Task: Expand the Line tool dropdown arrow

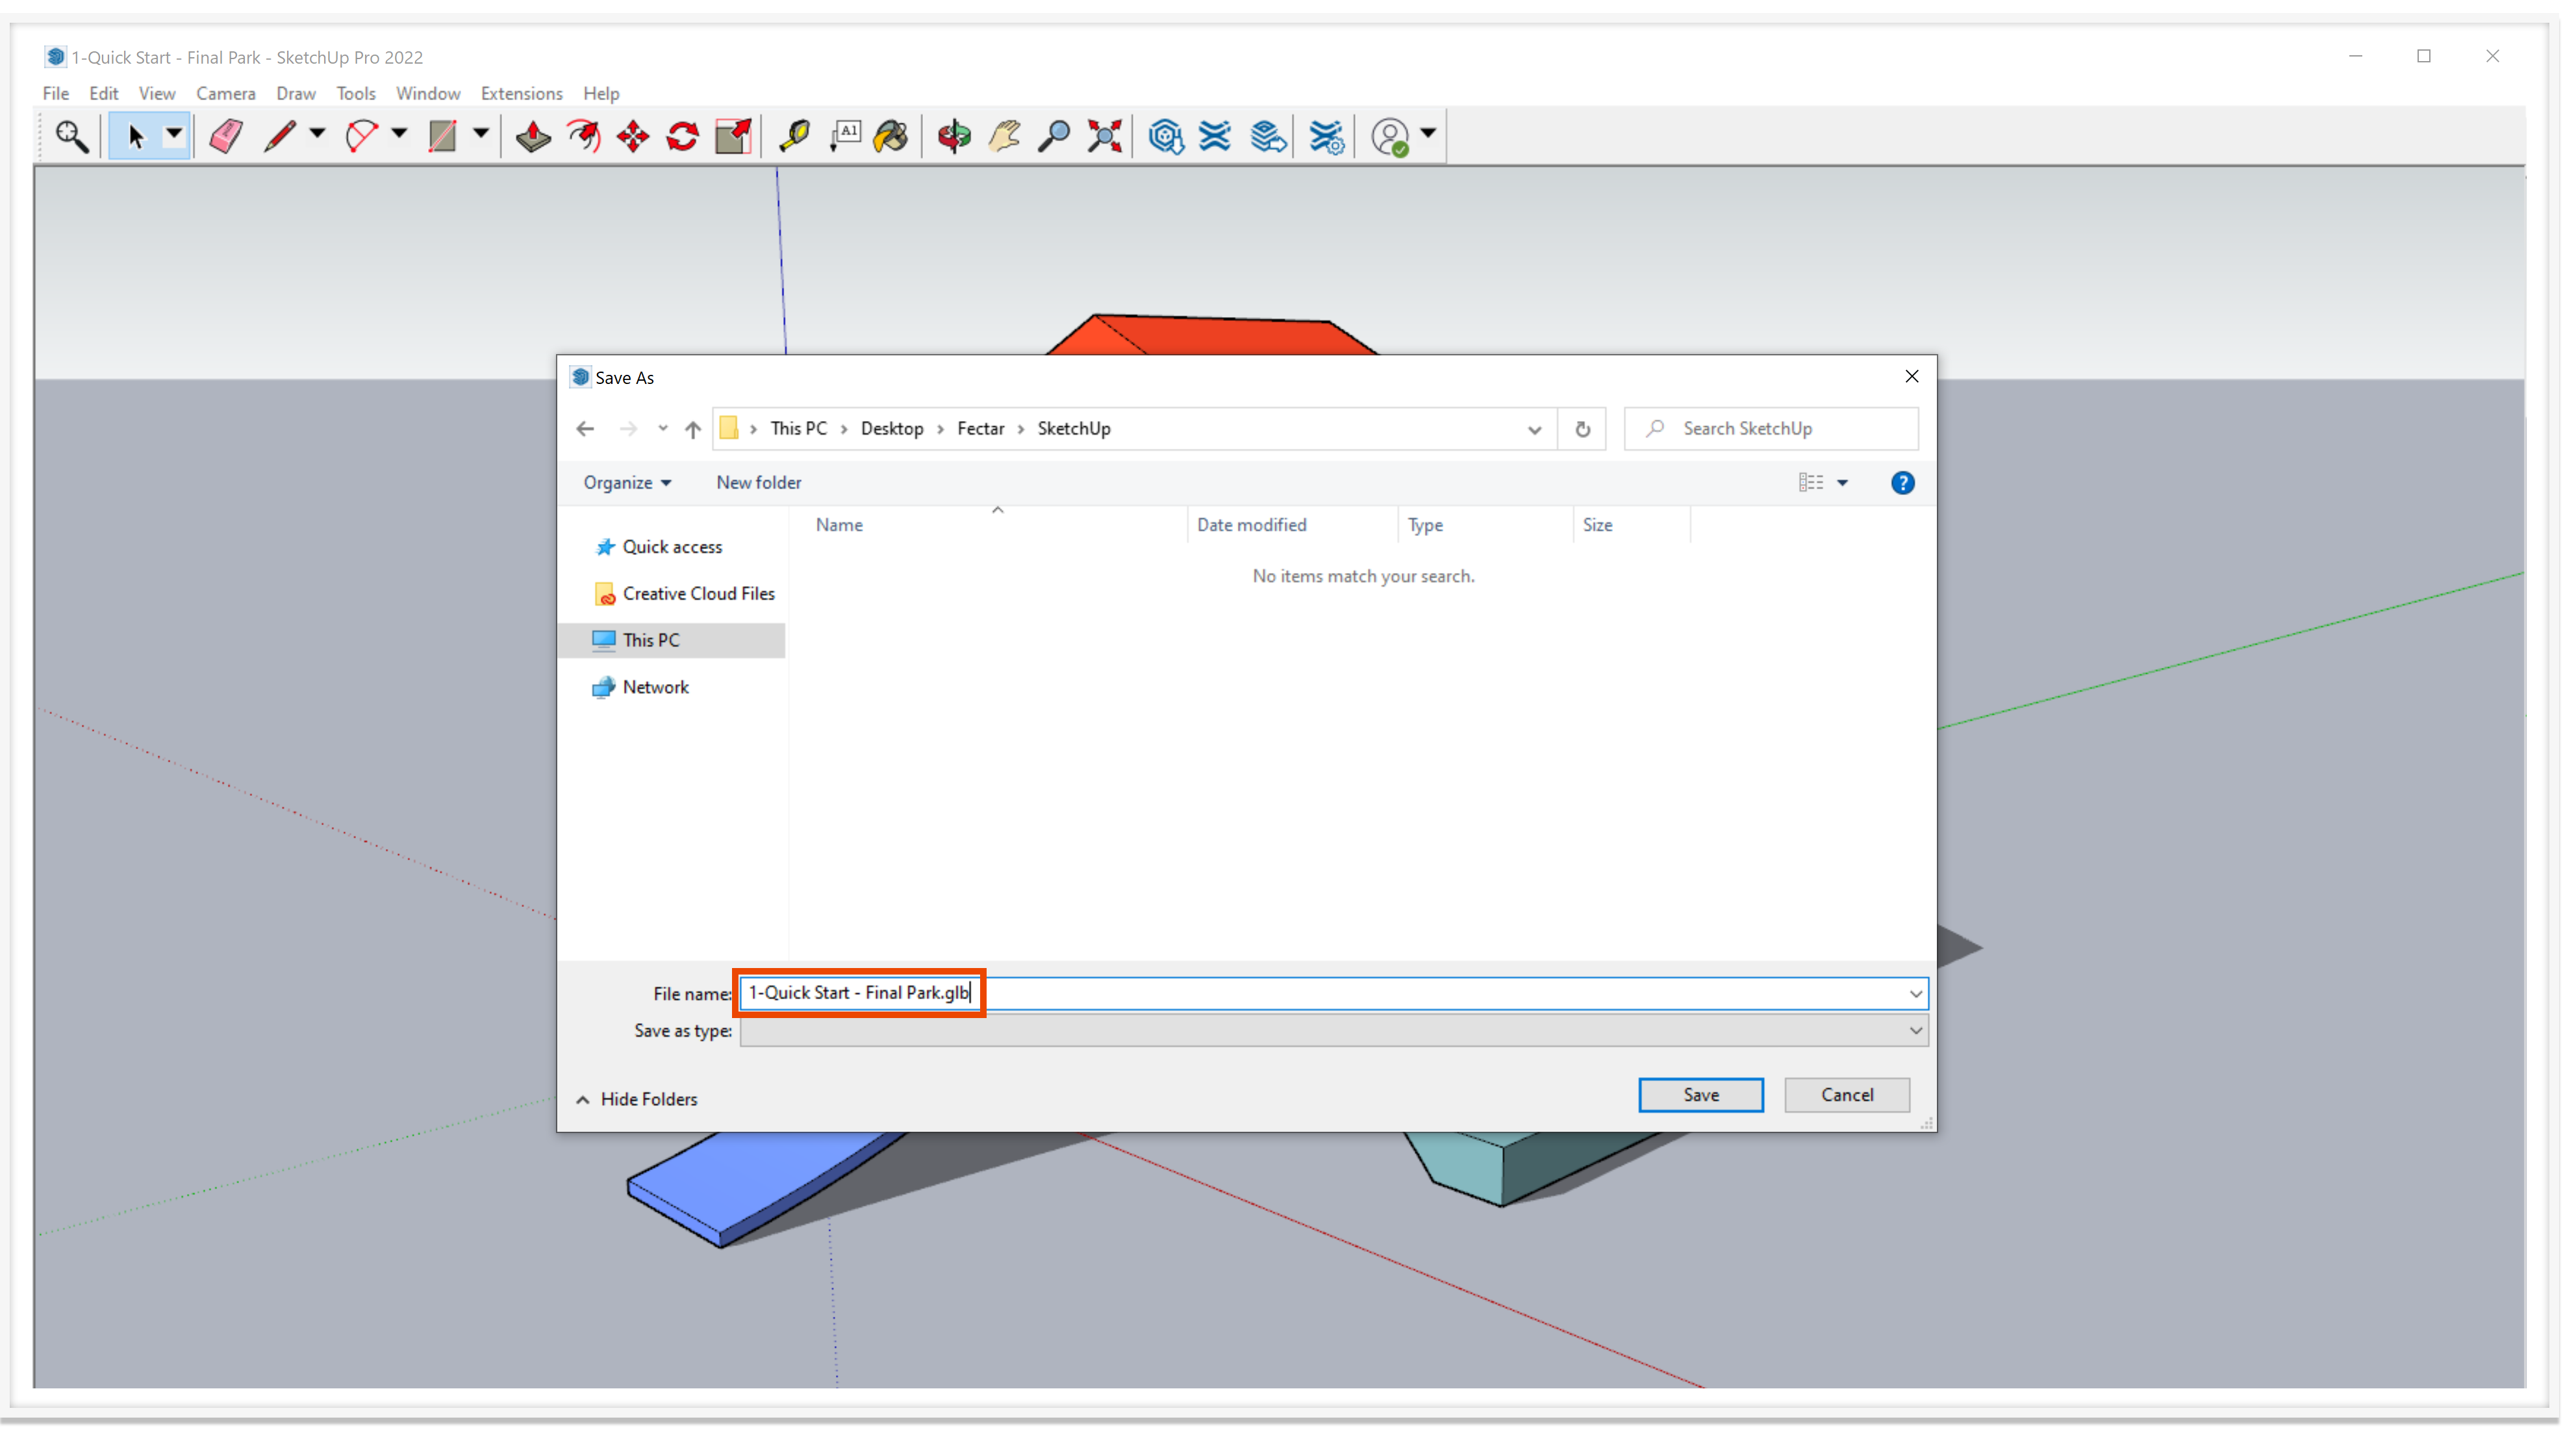Action: pyautogui.click(x=317, y=134)
